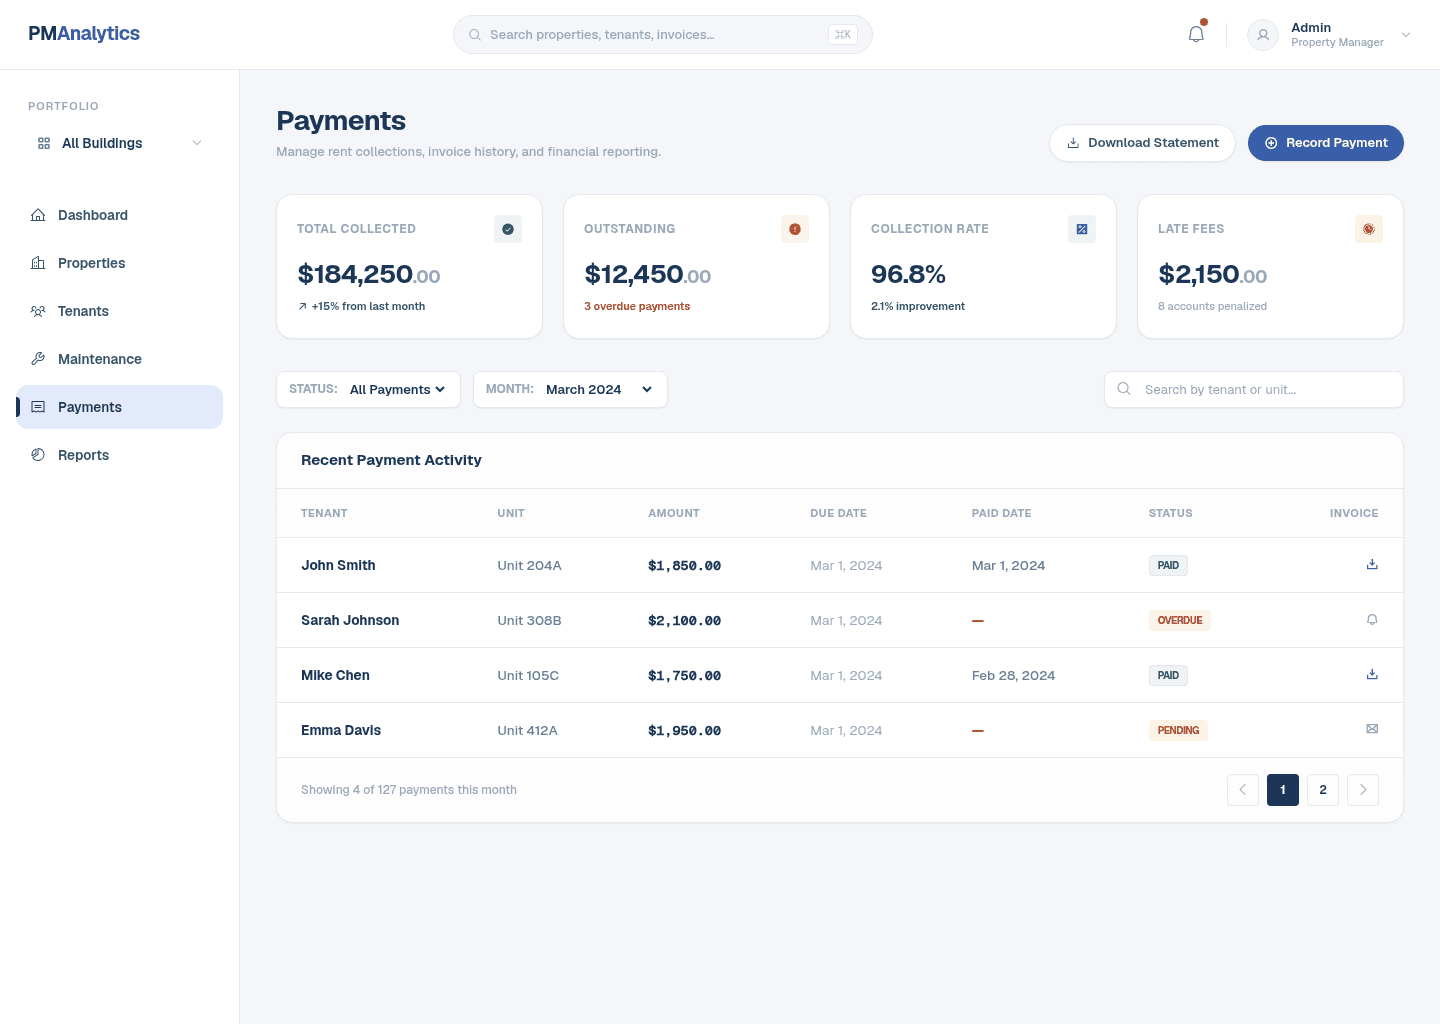This screenshot has width=1440, height=1024.
Task: Click the Unit 204A cell
Action: click(529, 565)
